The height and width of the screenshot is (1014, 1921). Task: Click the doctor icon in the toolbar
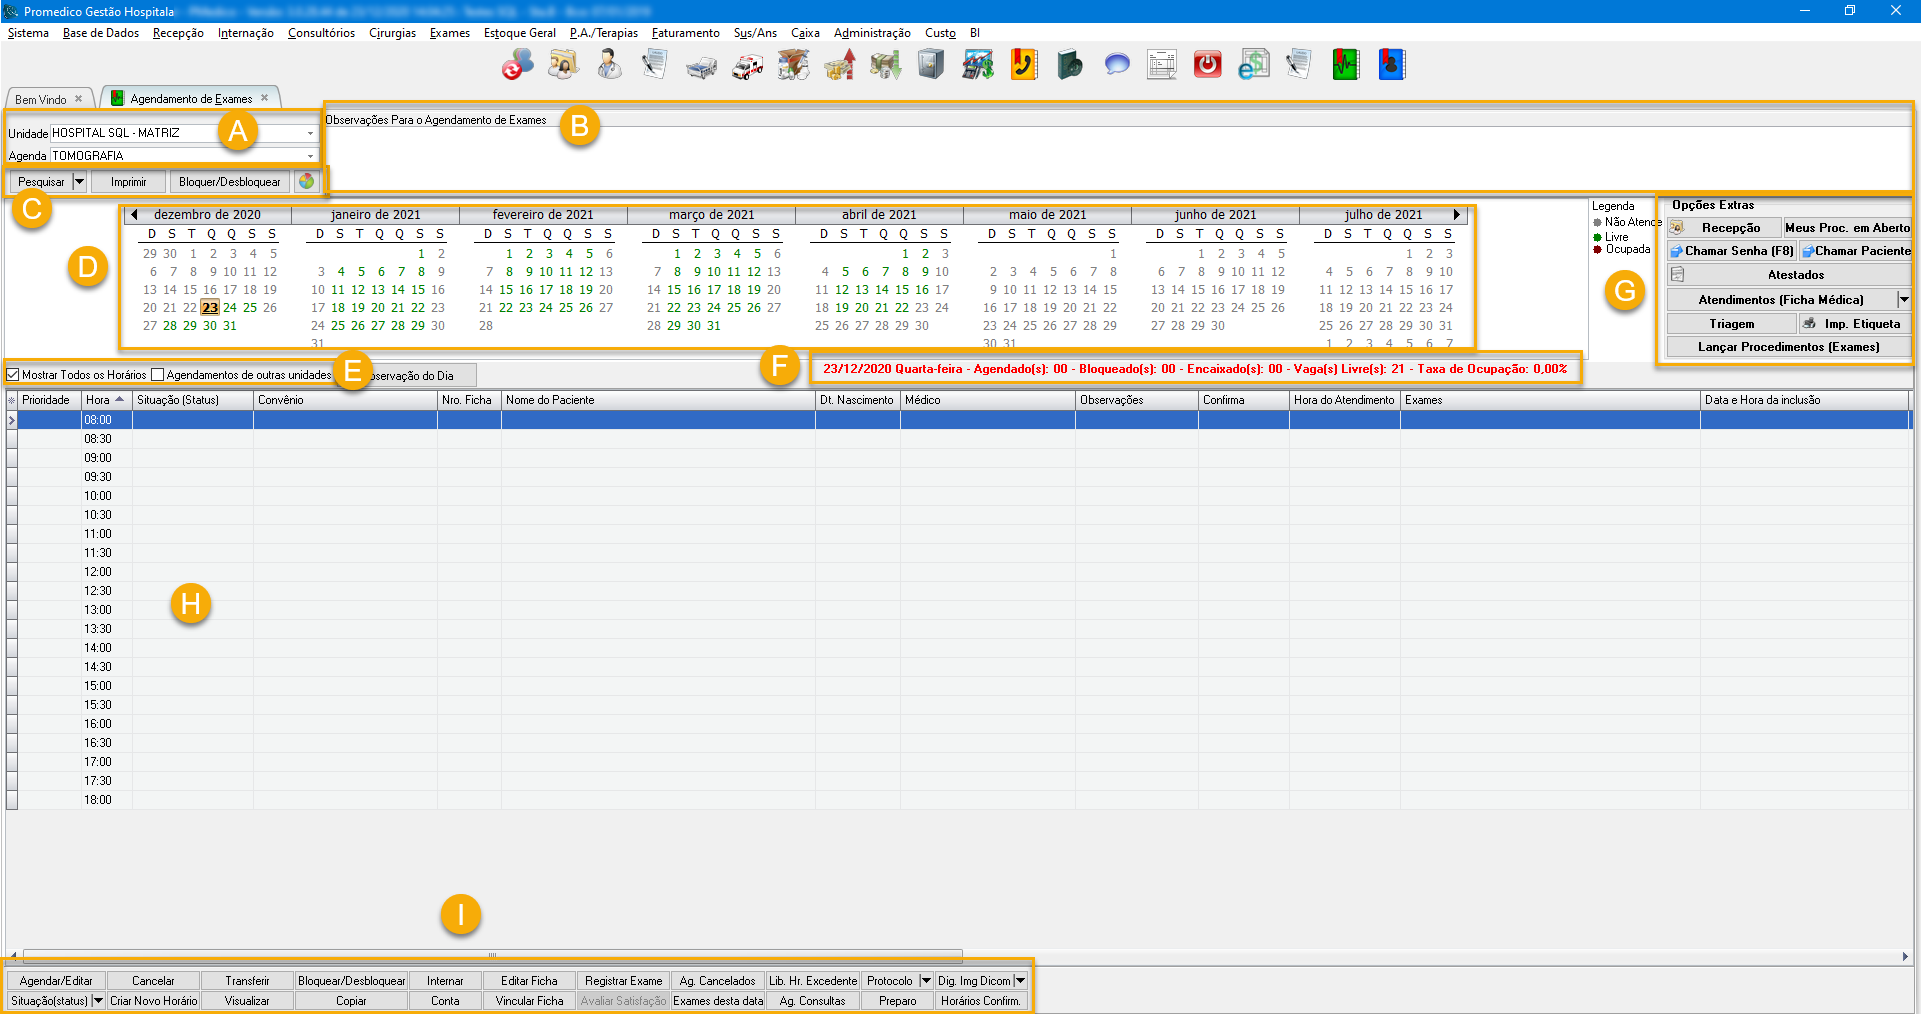[x=609, y=65]
